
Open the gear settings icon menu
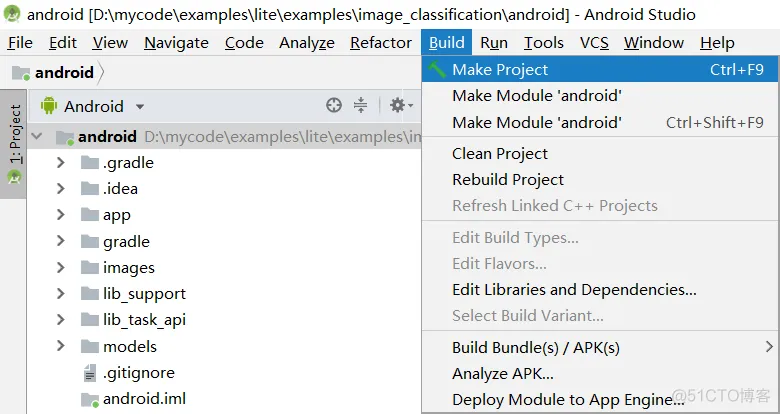[x=401, y=105]
